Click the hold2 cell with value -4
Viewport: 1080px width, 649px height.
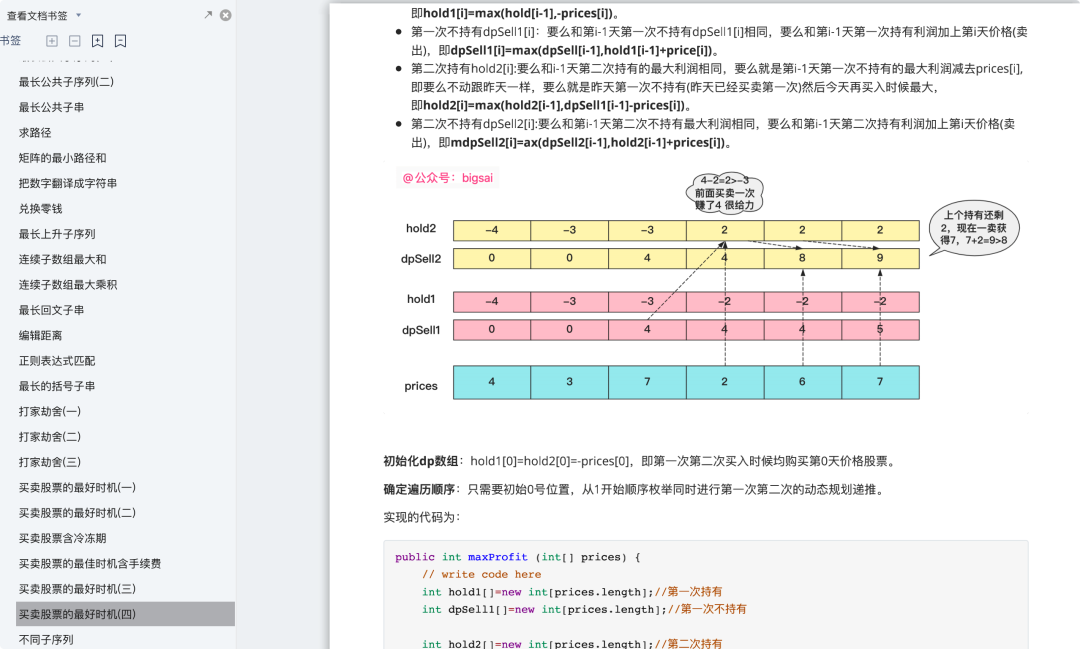[492, 230]
